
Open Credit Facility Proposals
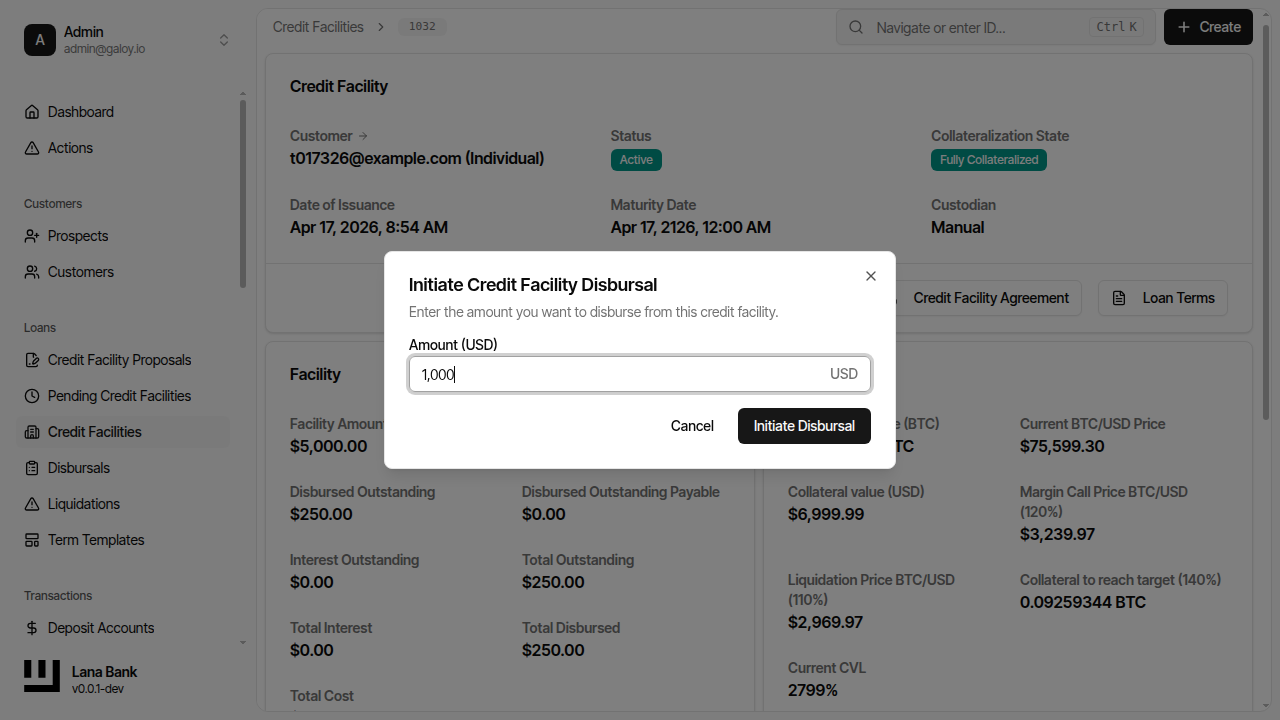coord(121,359)
